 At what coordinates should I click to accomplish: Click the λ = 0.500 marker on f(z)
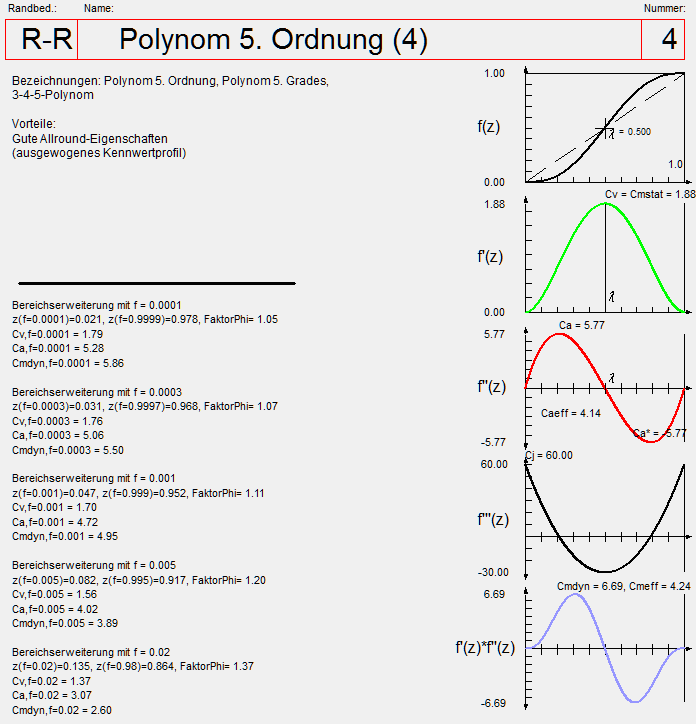(x=628, y=132)
